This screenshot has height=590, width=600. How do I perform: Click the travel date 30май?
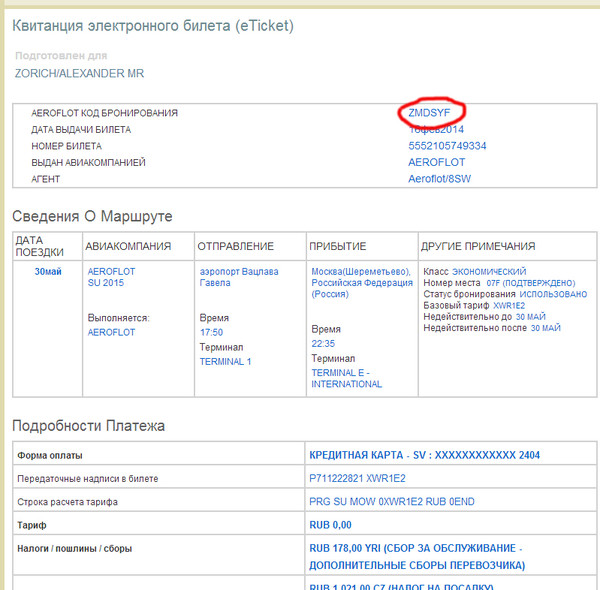pos(48,271)
